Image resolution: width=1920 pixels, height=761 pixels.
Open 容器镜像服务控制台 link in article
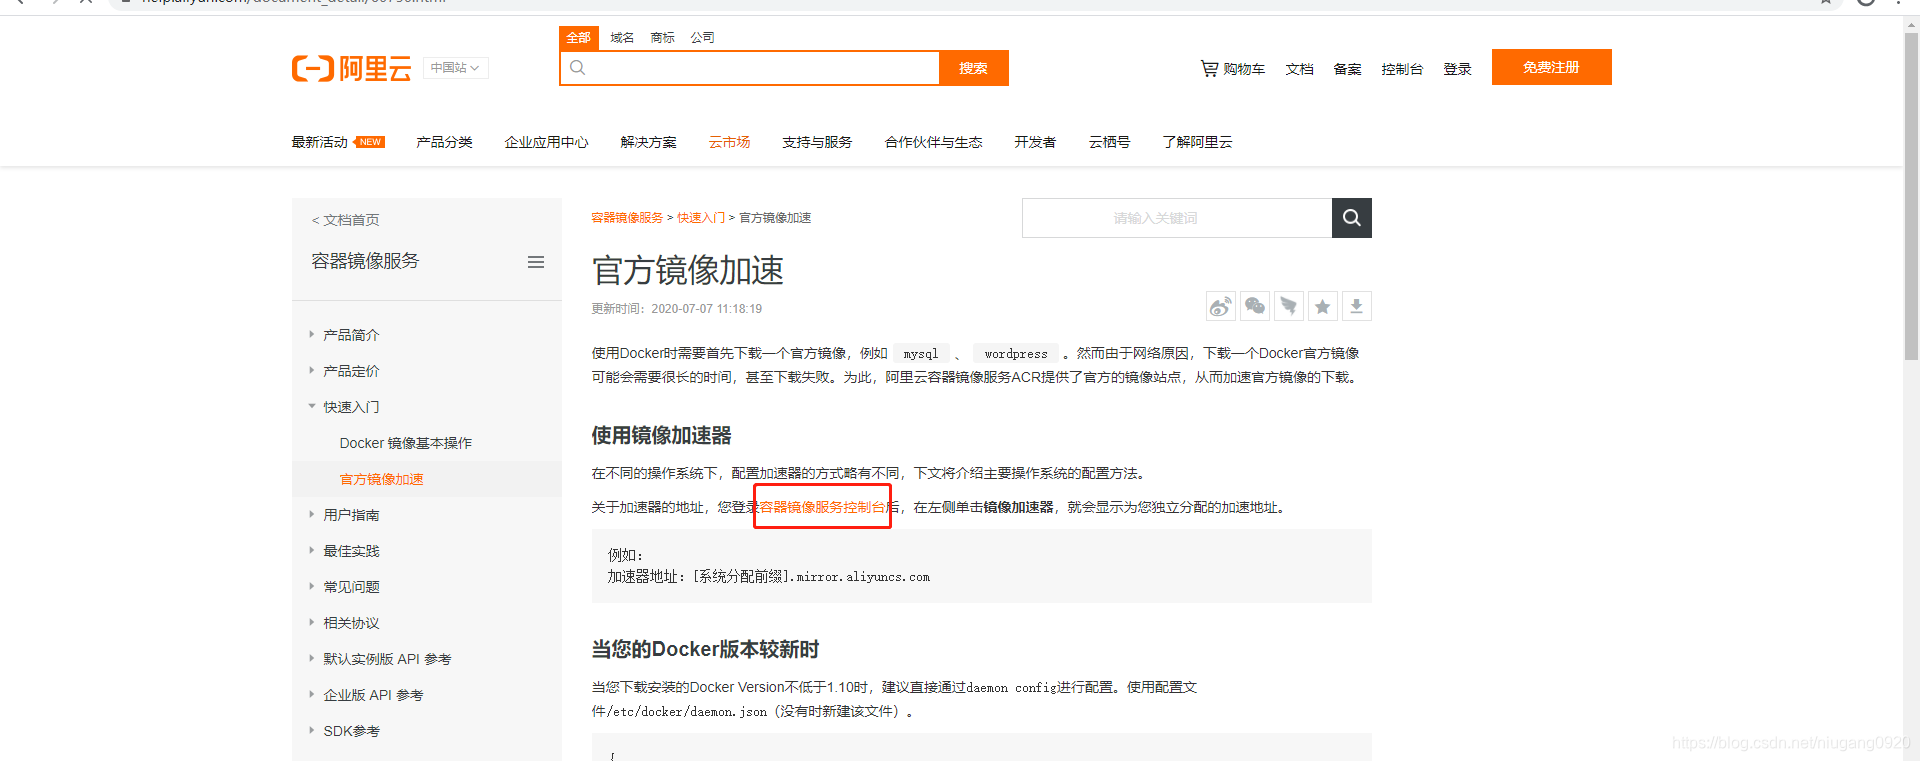click(822, 507)
